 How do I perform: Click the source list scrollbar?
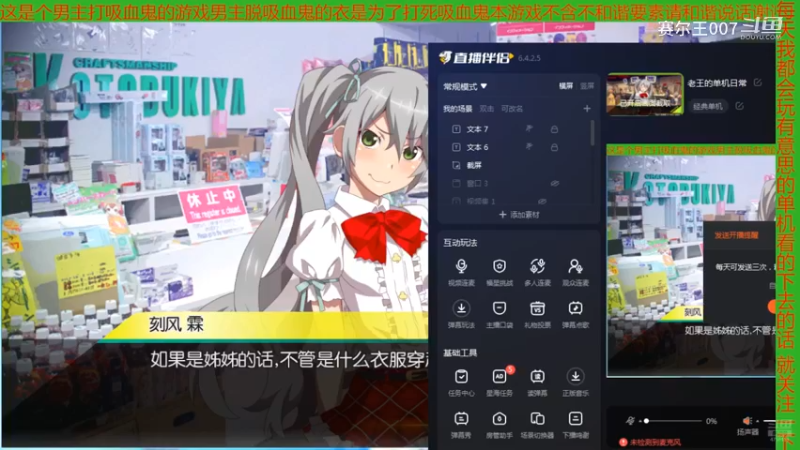coord(592,133)
